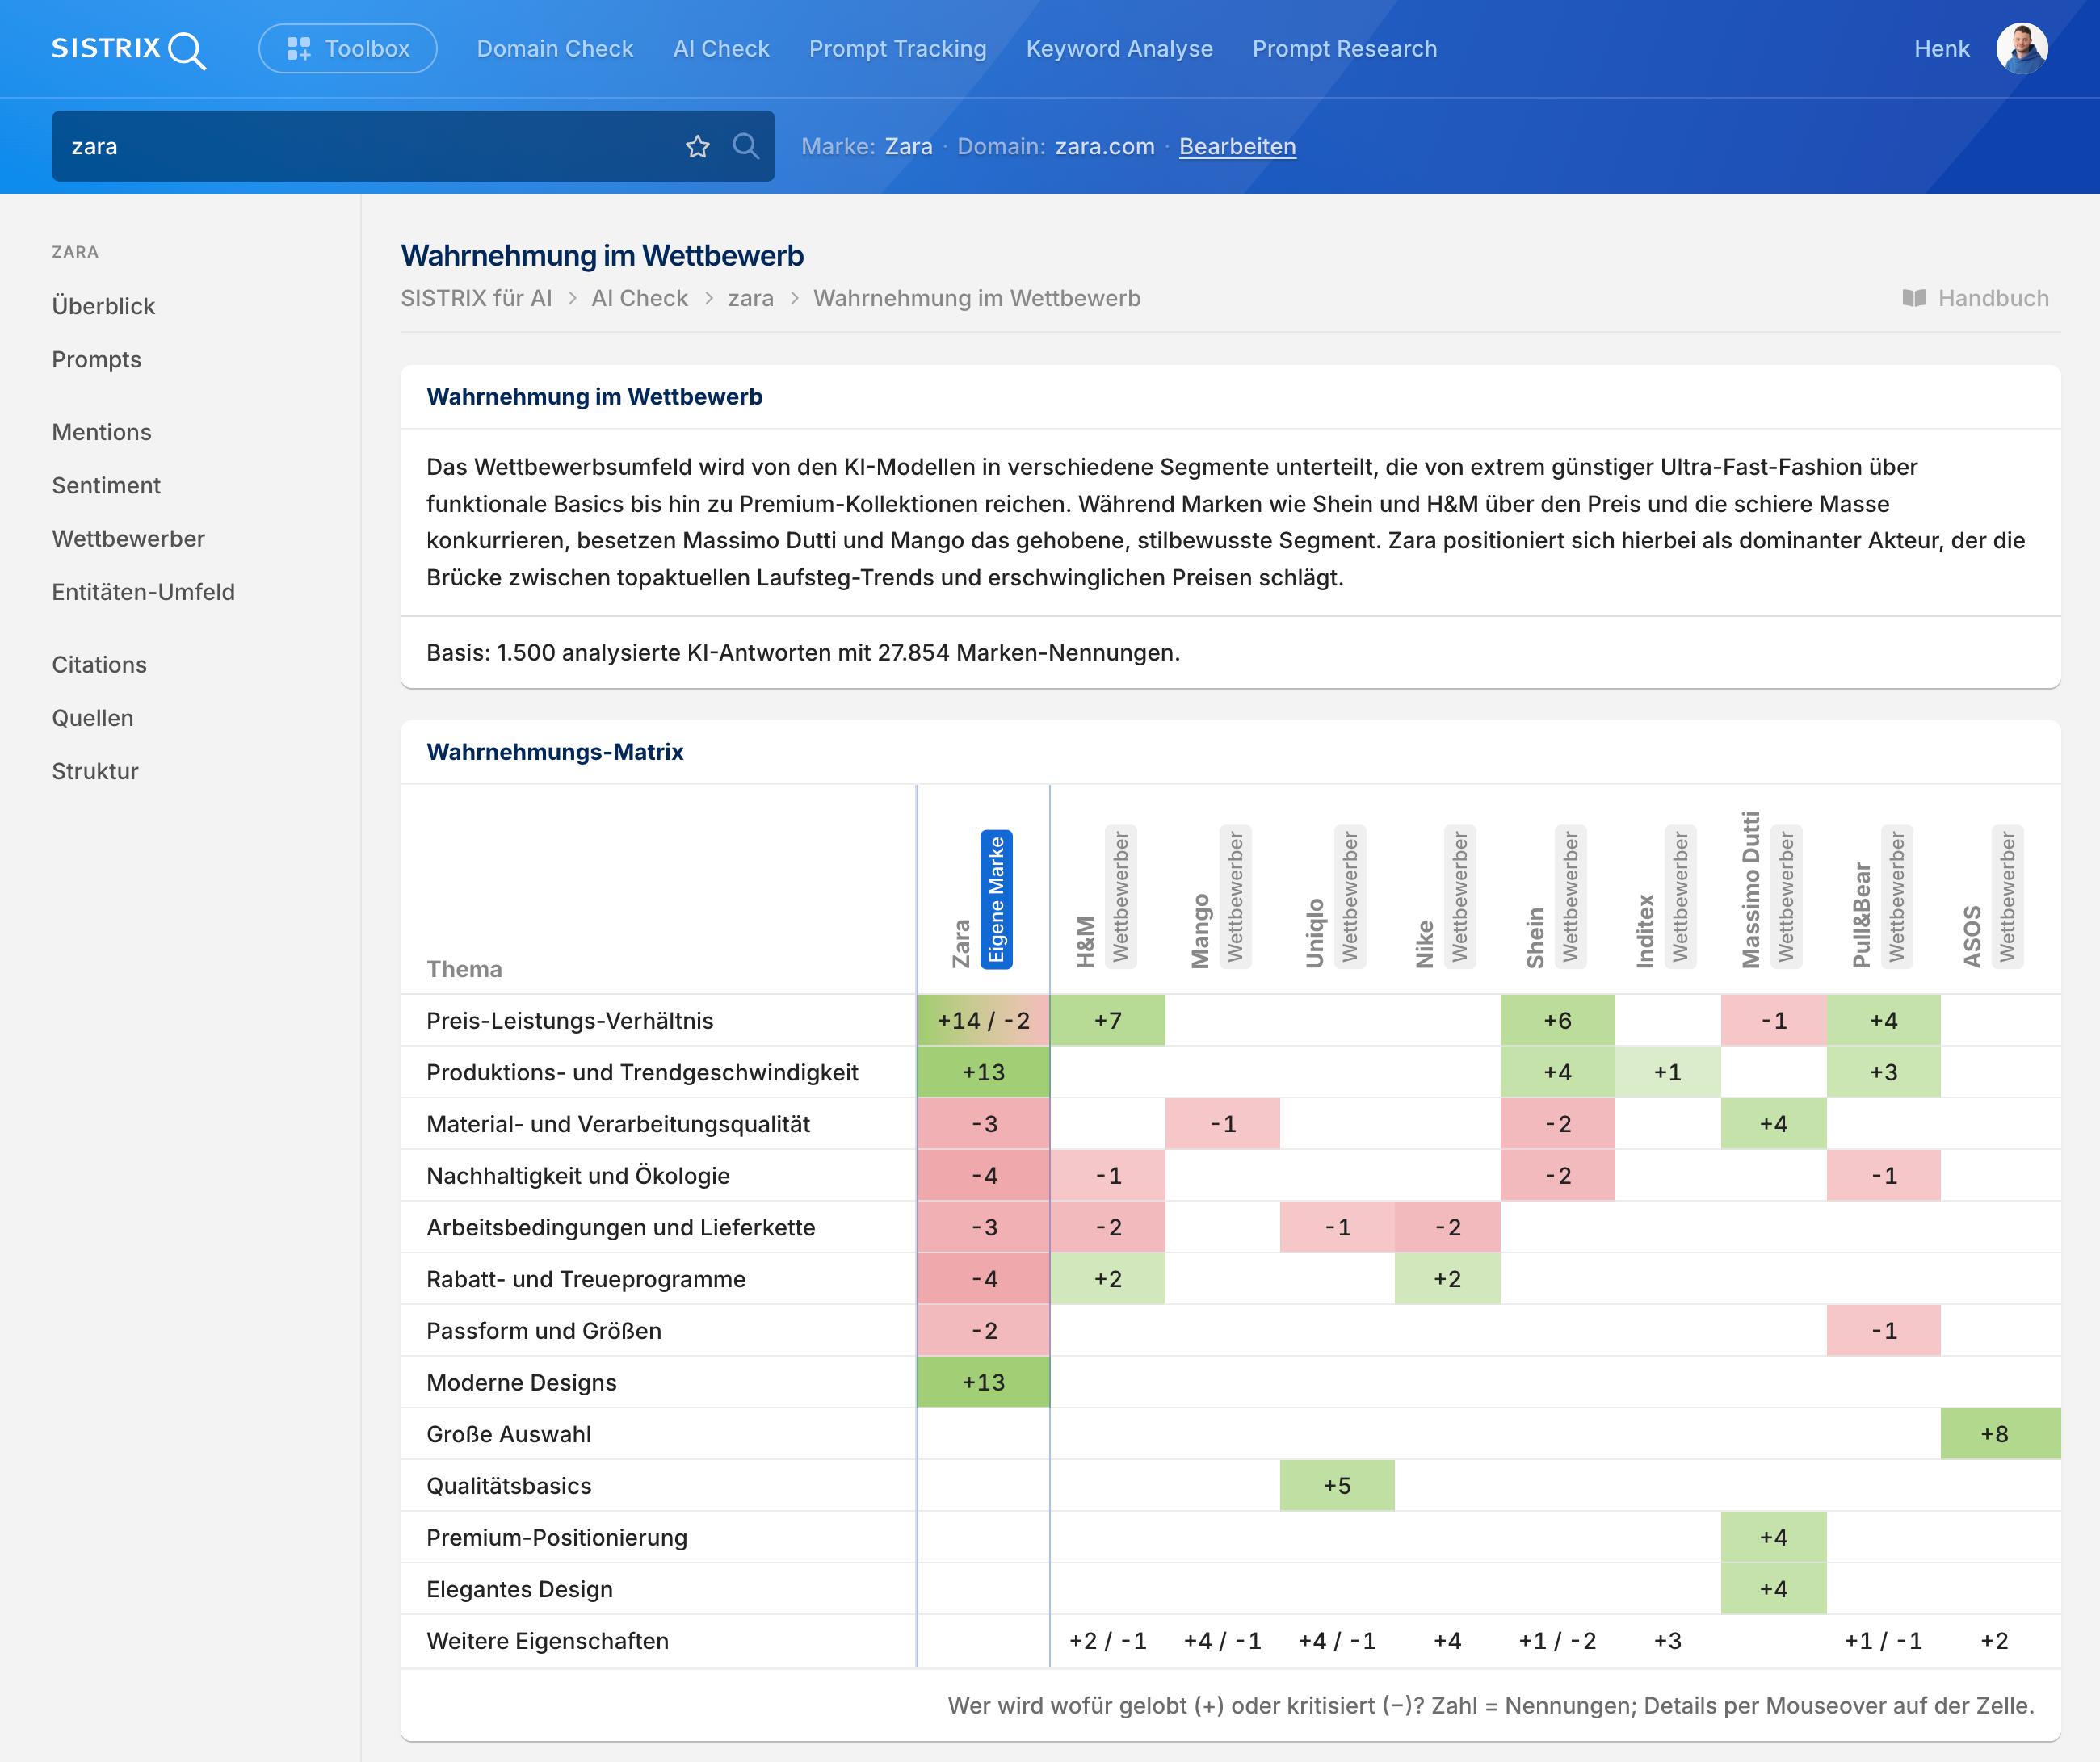Open Überblick in the sidebar

tap(103, 306)
